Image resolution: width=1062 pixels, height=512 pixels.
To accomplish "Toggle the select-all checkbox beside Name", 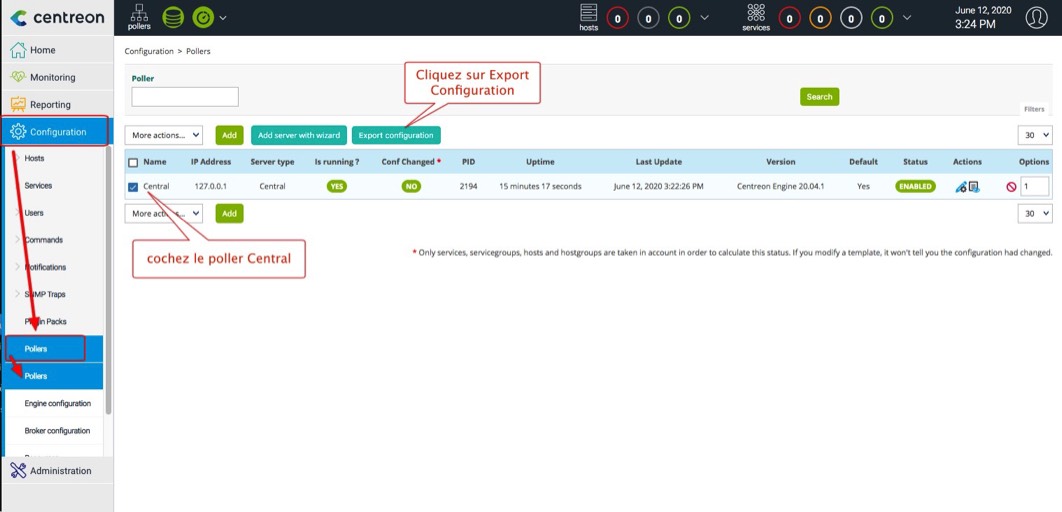I will [x=133, y=162].
